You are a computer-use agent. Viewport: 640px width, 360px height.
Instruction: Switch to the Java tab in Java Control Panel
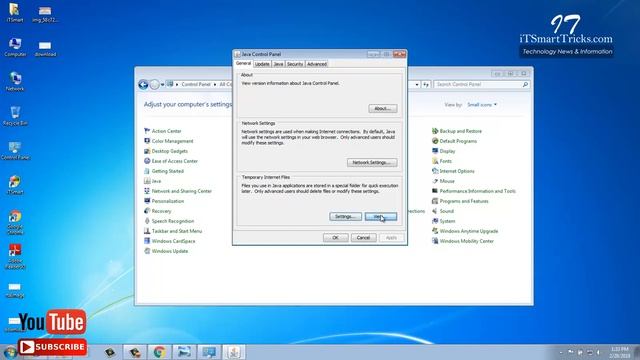(x=278, y=64)
